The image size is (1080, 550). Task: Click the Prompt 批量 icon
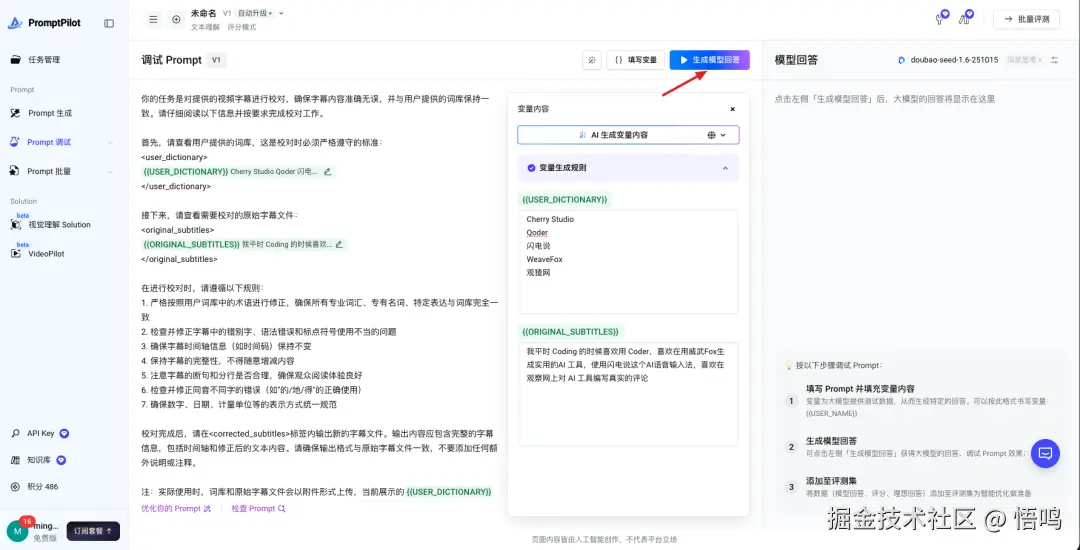click(15, 171)
